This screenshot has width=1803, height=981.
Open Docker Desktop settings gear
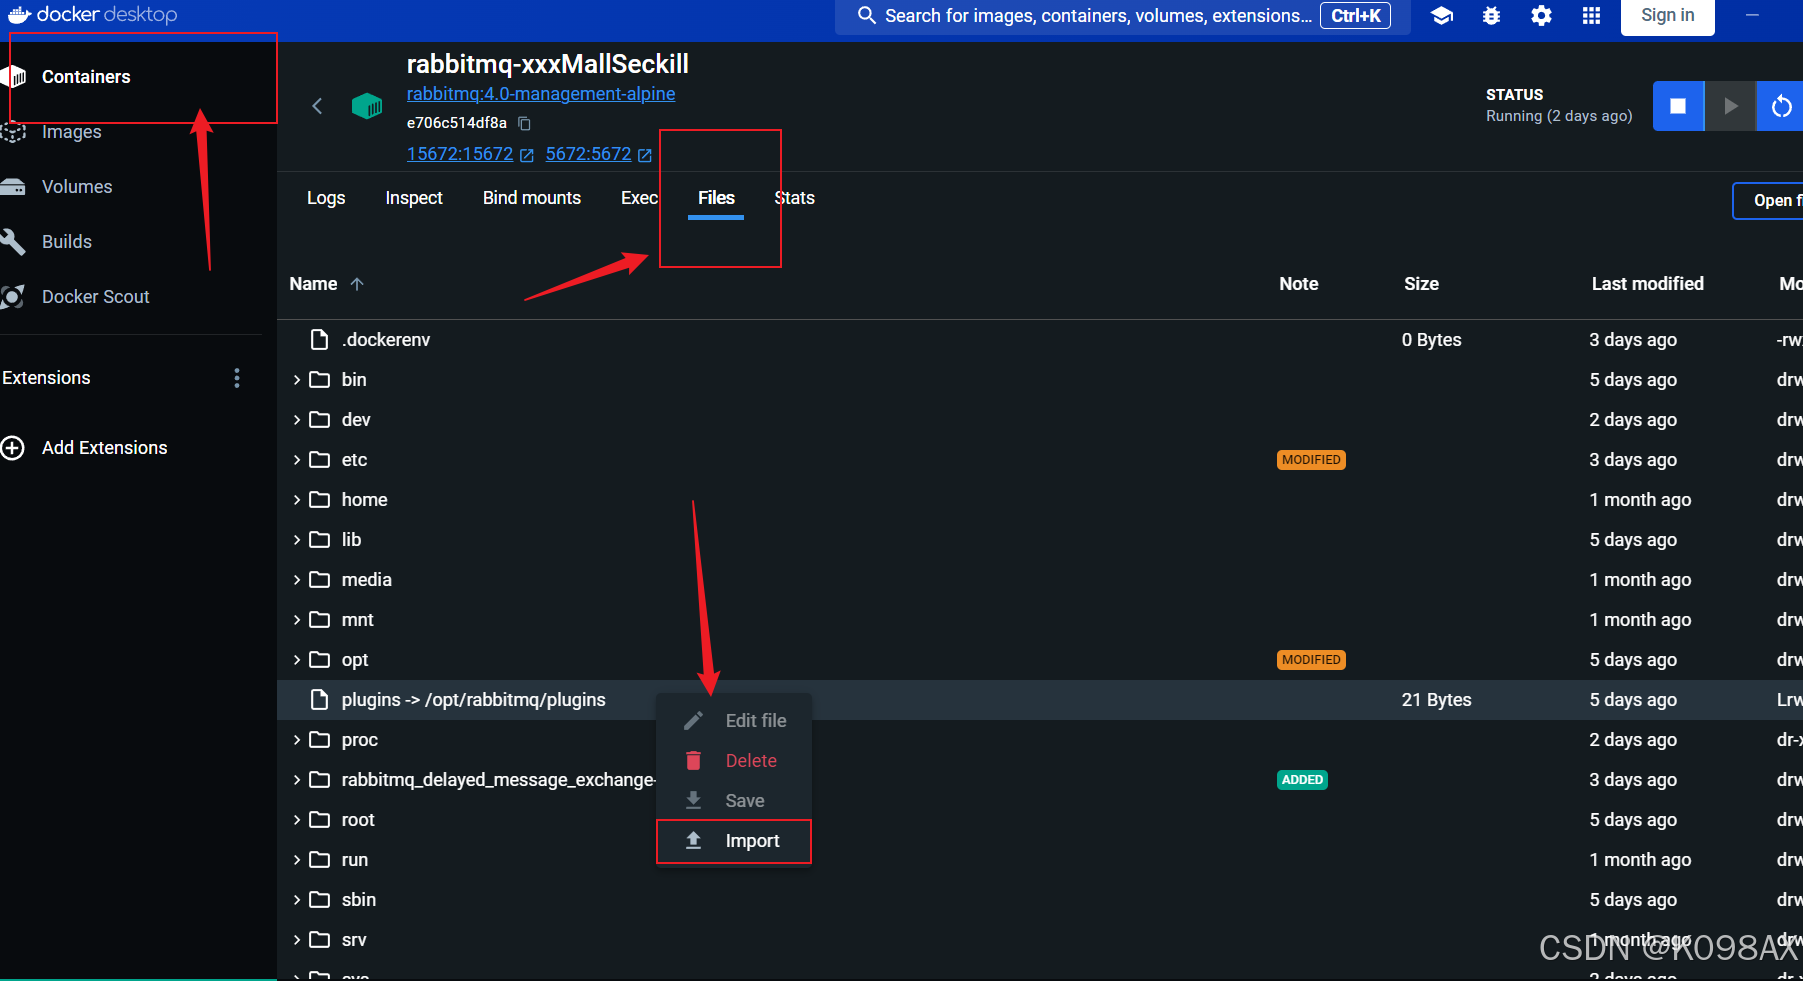[1541, 16]
